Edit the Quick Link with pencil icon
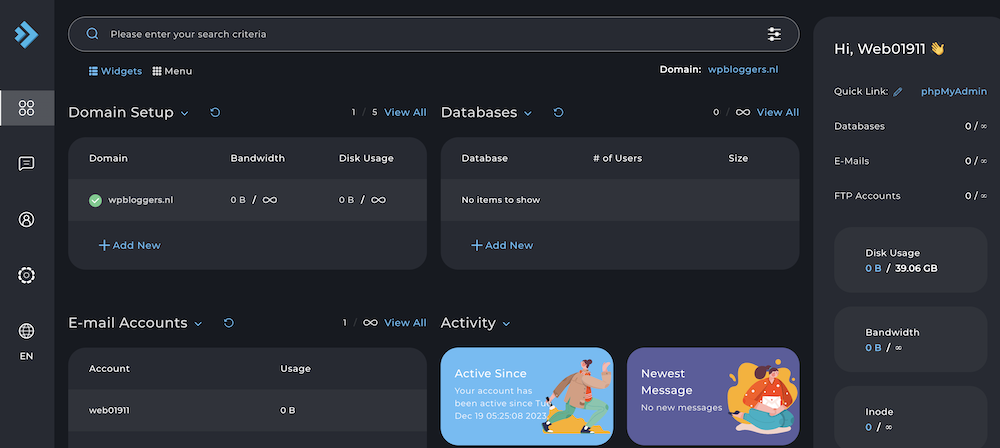Screen dimensions: 1000x448 [x=898, y=92]
